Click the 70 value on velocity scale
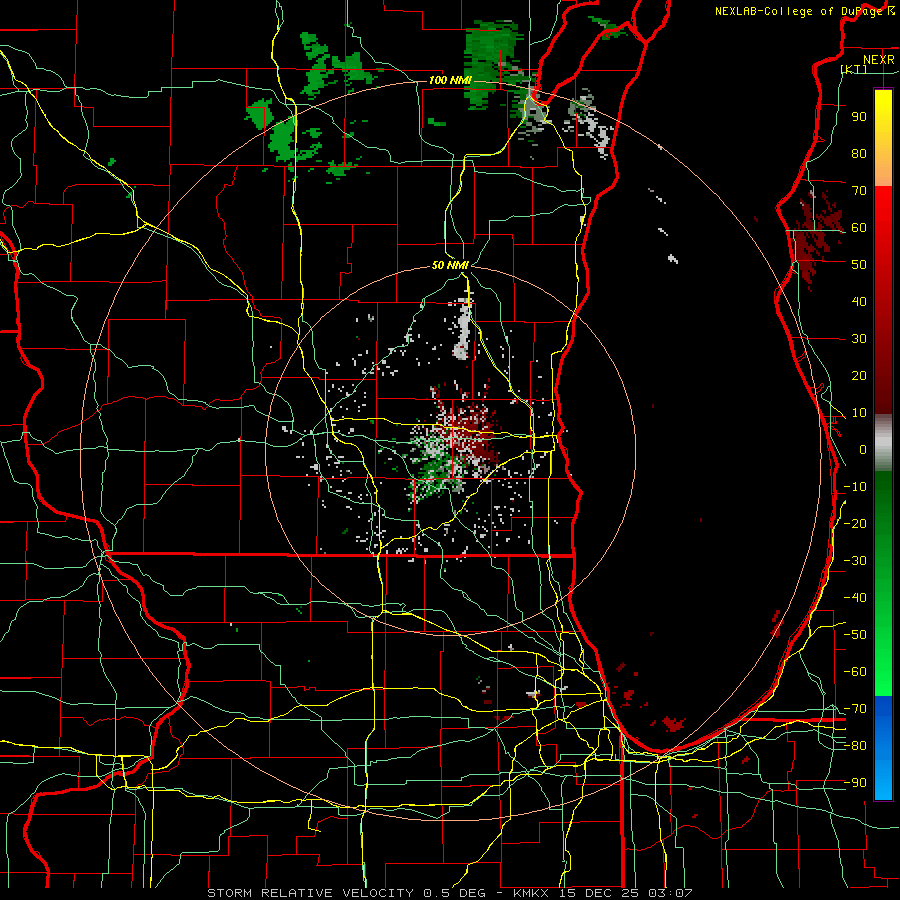Screen dimensions: 900x900 [859, 191]
